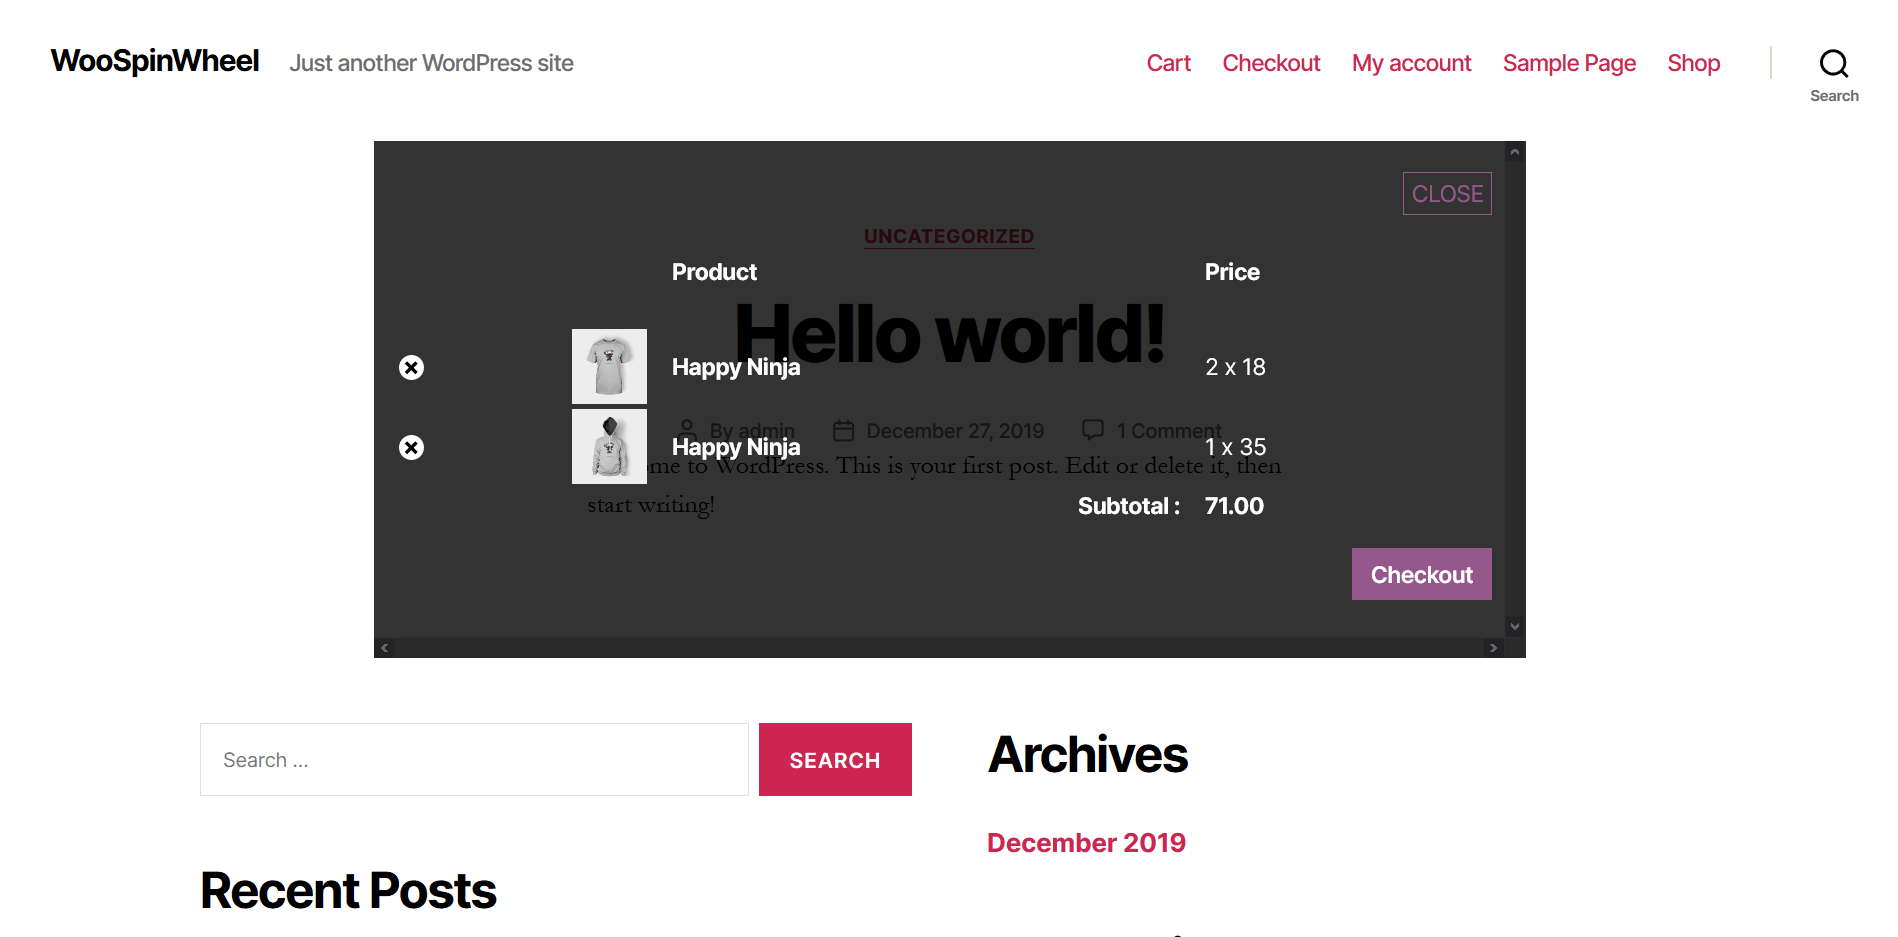Open the UNCATEGORIZED category
The height and width of the screenshot is (937, 1898).
coord(948,236)
